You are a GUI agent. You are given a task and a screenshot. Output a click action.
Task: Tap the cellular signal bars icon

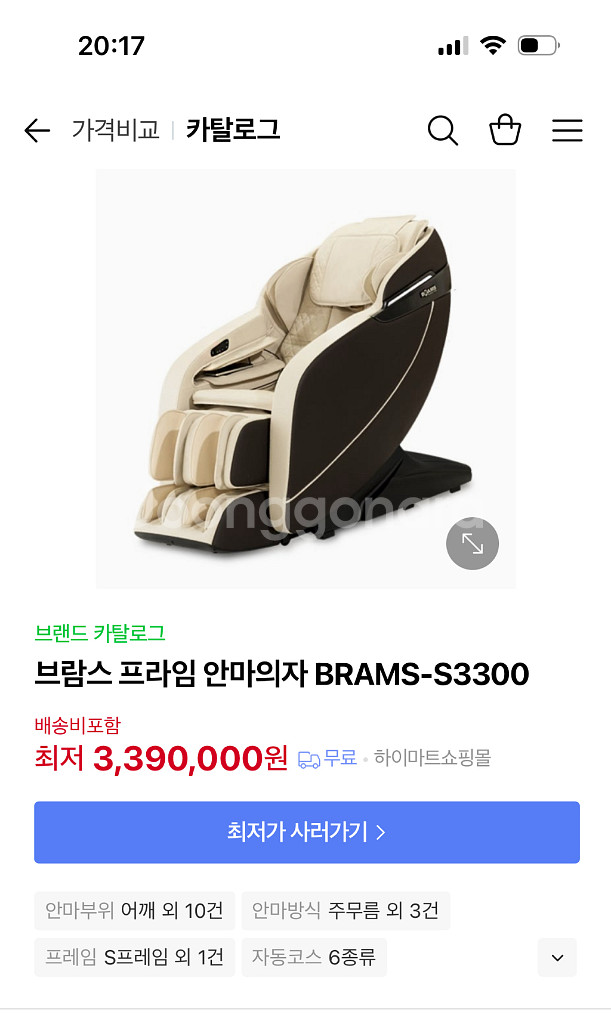pos(453,46)
